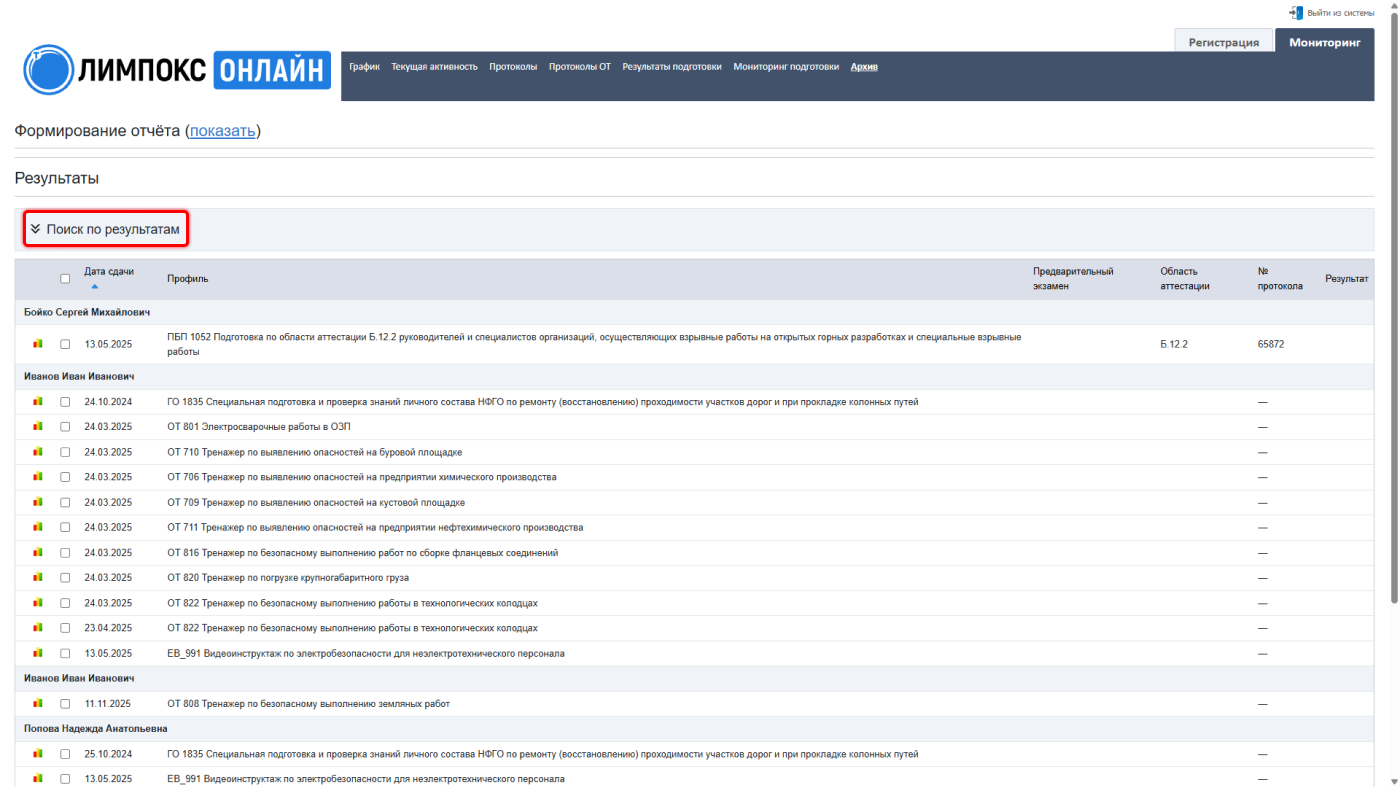Switch to the Регистрация tab
The image size is (1400, 787).
coord(1223,42)
